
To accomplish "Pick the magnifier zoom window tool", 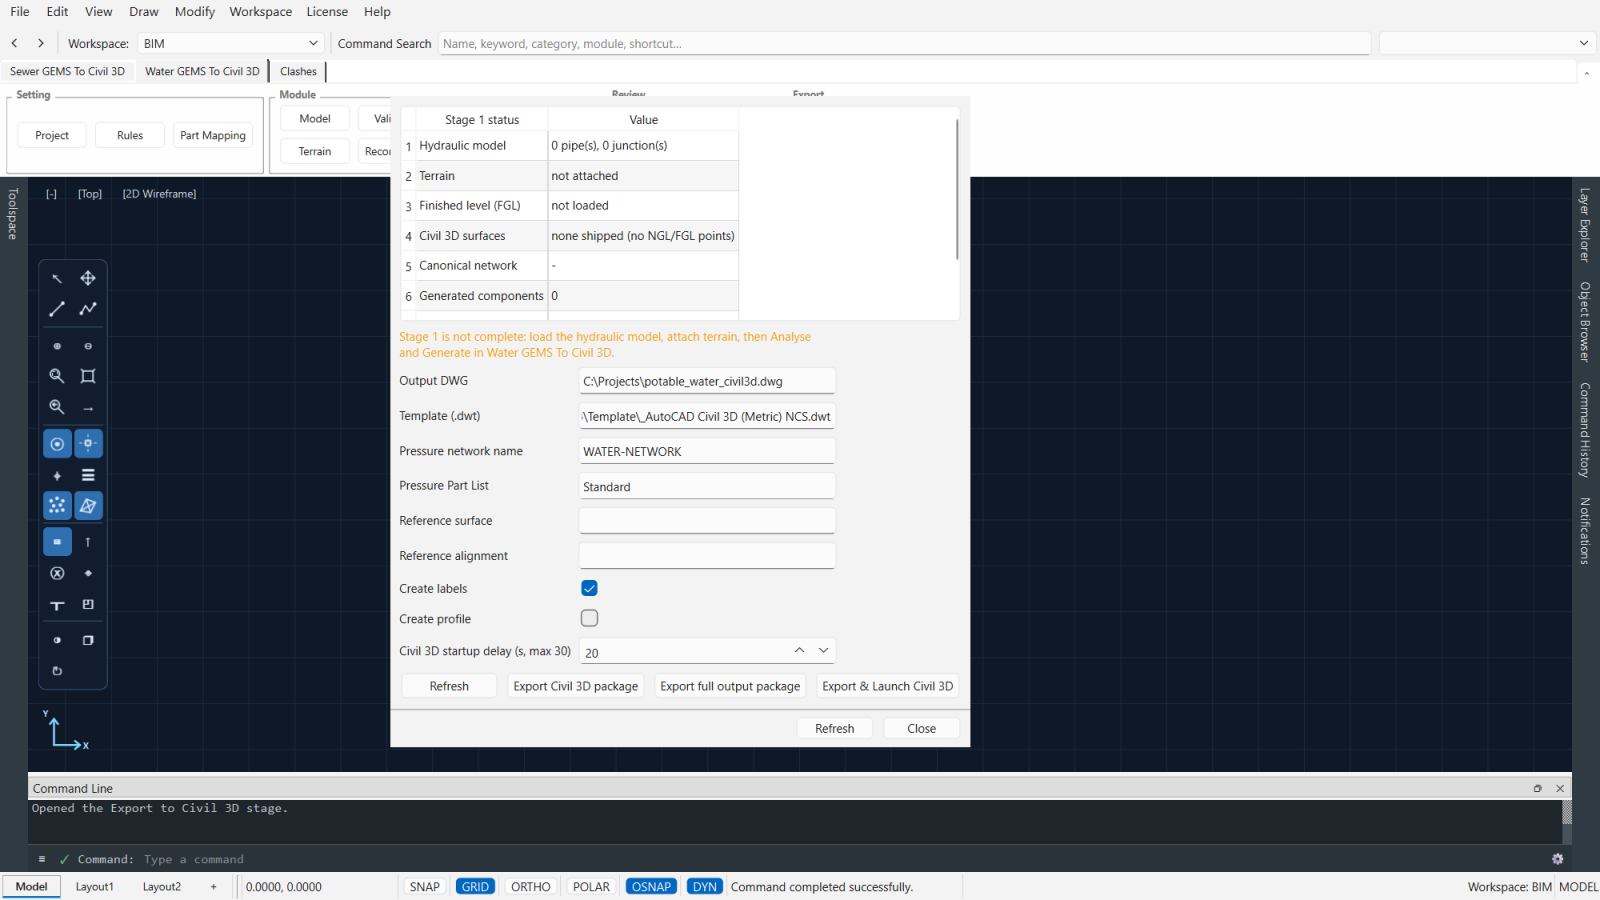I will tap(57, 376).
